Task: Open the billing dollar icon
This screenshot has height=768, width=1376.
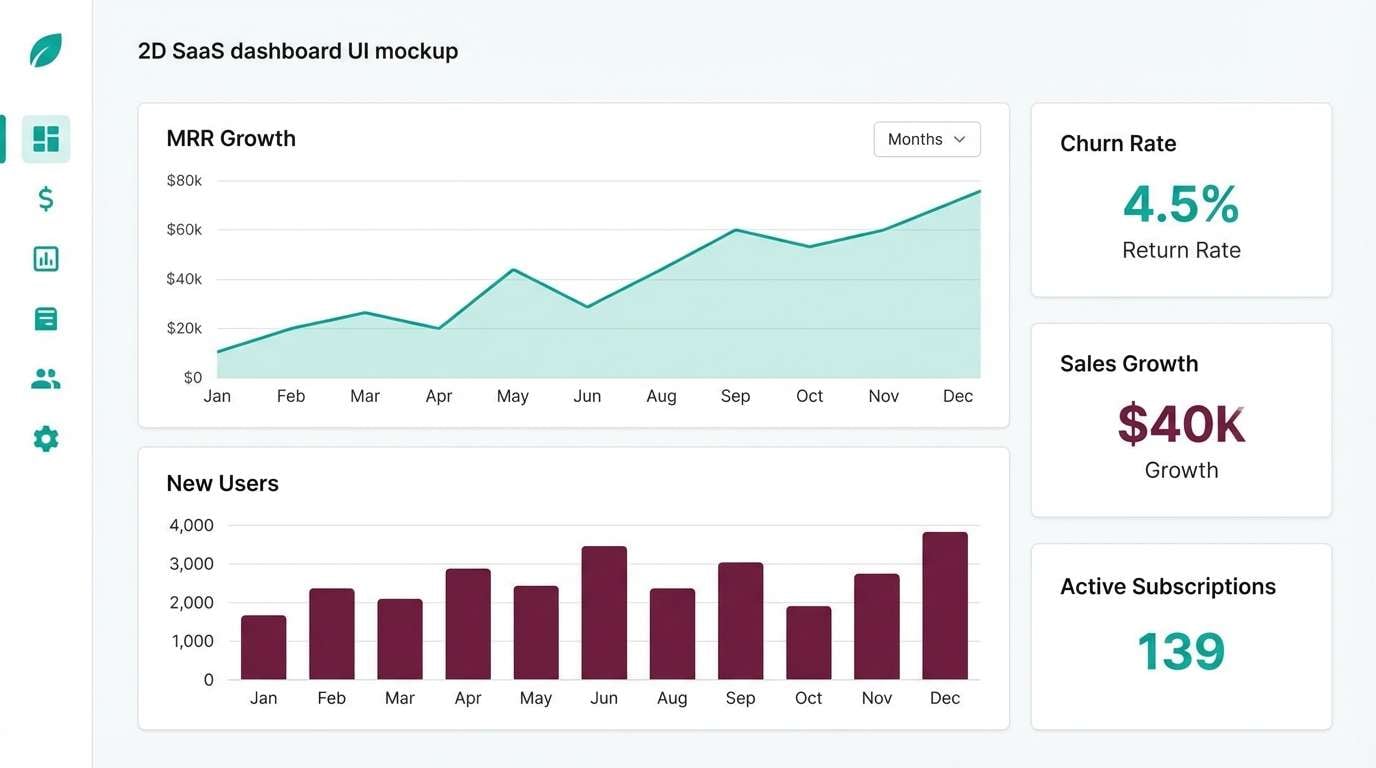Action: pos(45,198)
